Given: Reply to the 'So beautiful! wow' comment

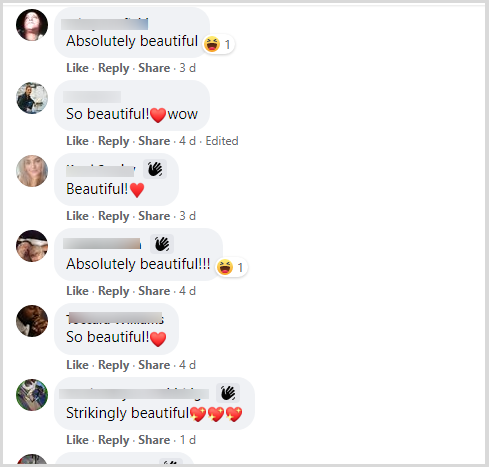Looking at the screenshot, I should coord(113,141).
